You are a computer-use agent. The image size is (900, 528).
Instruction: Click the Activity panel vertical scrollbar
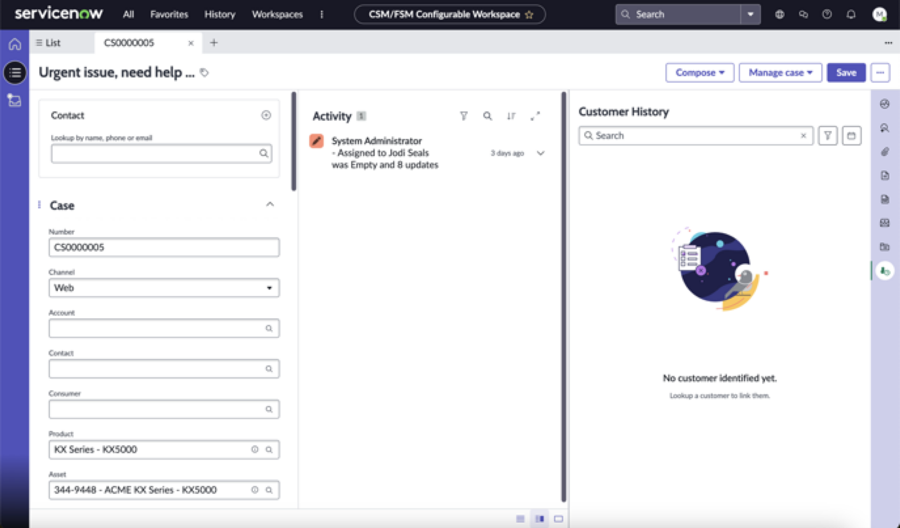[563, 296]
